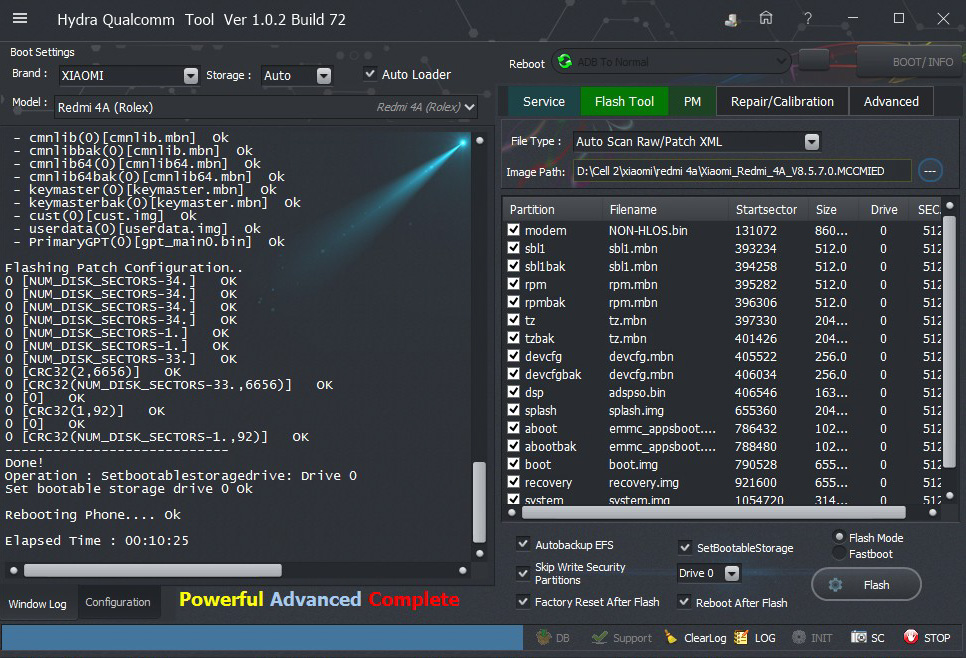Uncheck Factory Reset After Flash
Viewport: 966px width, 658px height.
(523, 601)
